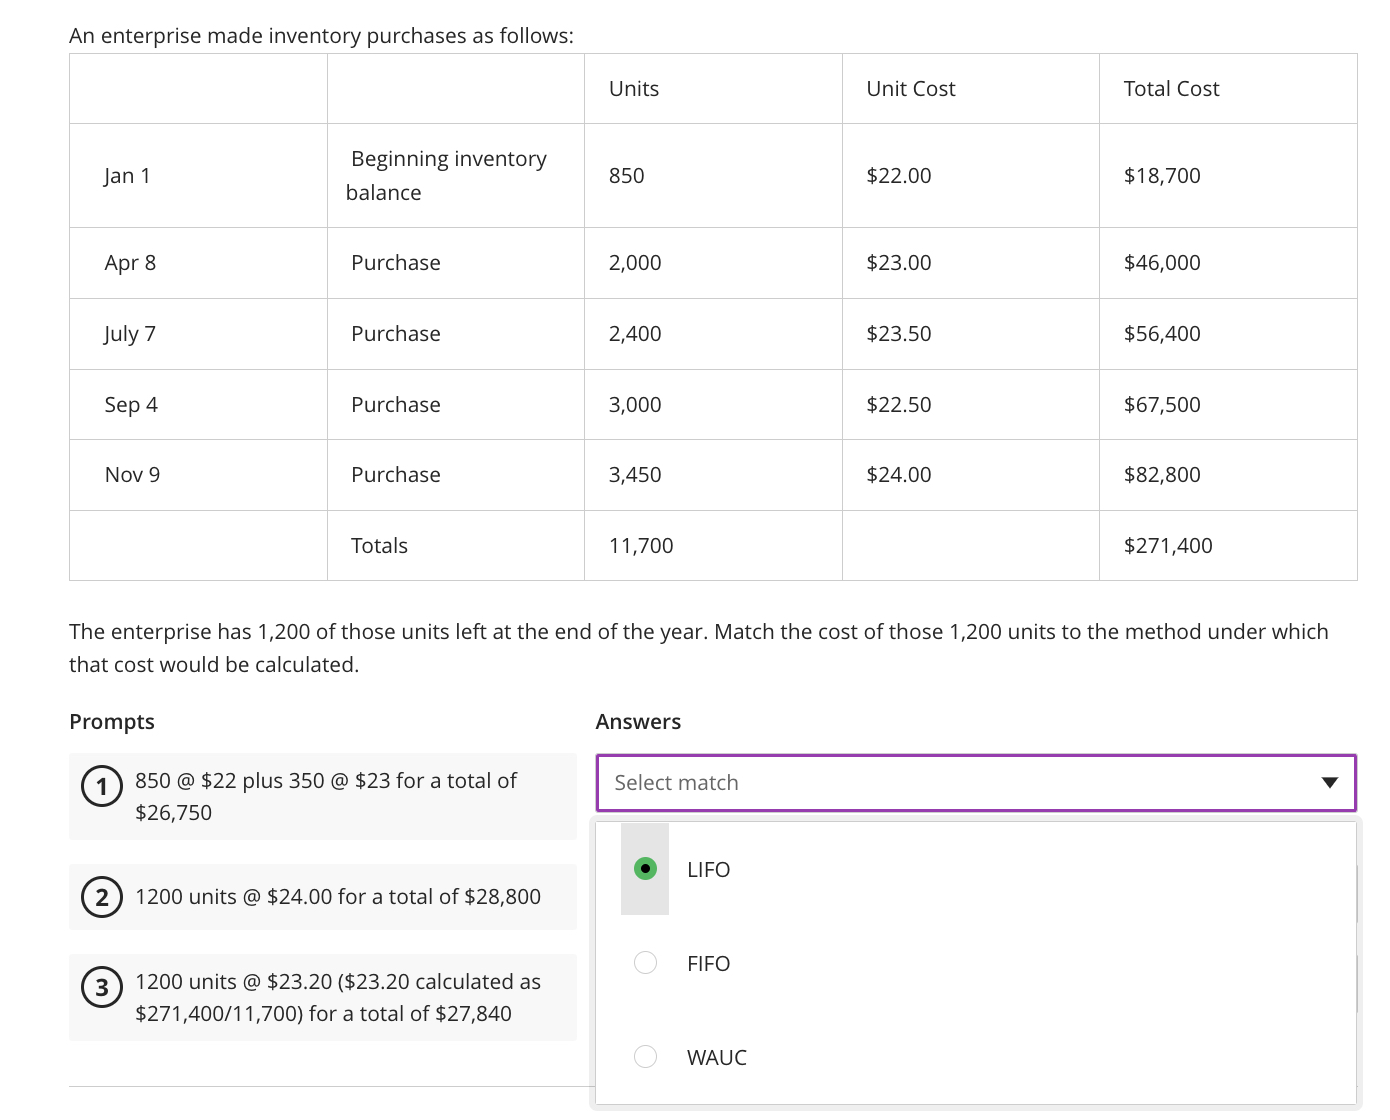
Task: Click prompt 3 with total $27,840
Action: [323, 997]
